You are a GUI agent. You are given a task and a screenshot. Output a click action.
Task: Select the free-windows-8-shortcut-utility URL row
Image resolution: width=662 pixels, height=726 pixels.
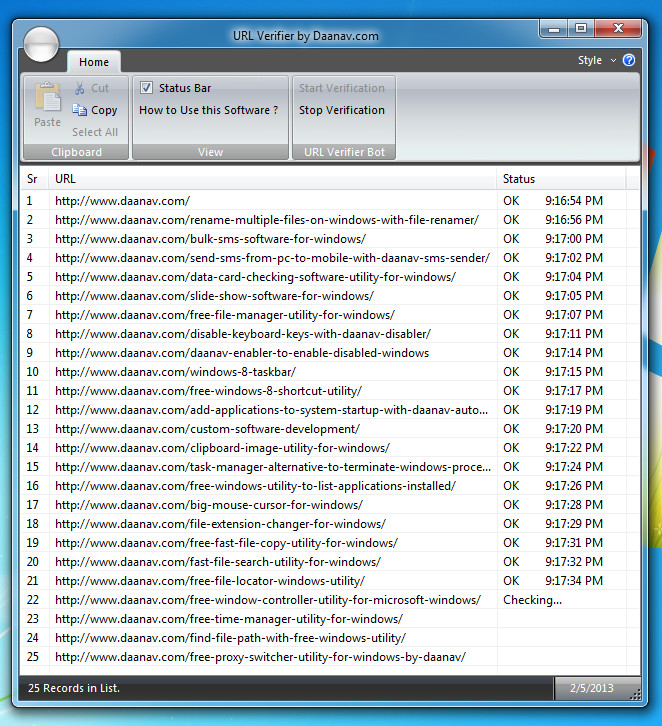click(x=330, y=391)
